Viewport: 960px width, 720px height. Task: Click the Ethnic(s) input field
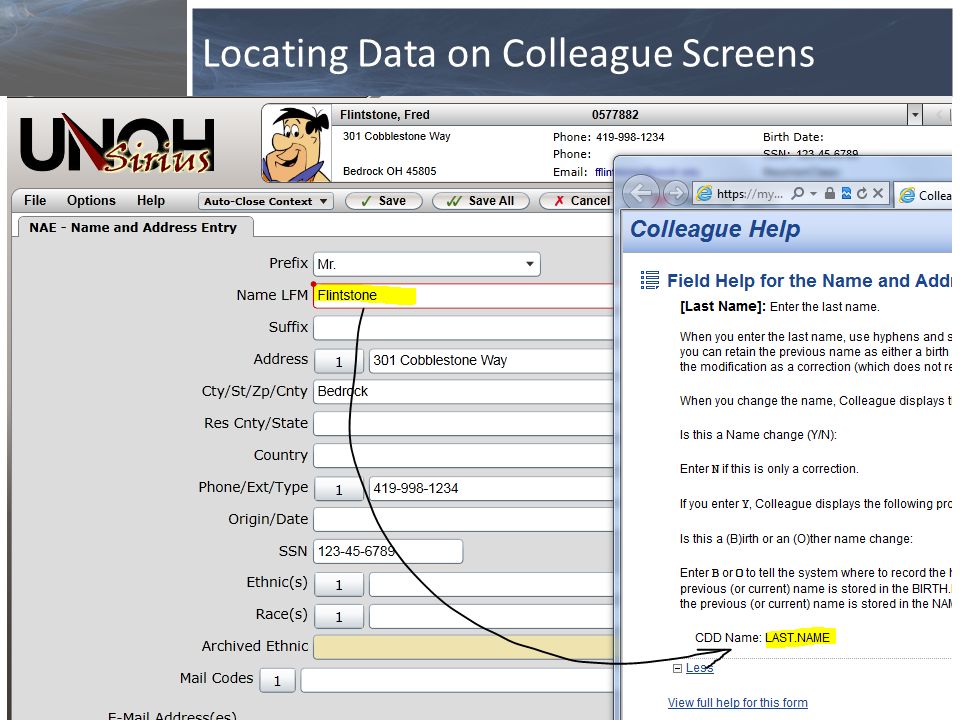click(491, 584)
